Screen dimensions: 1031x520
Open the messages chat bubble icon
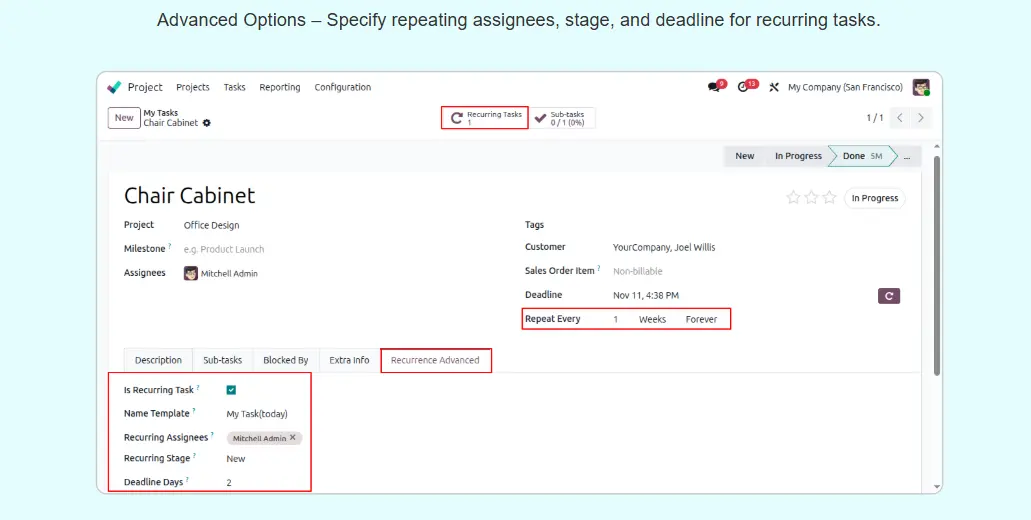click(714, 87)
